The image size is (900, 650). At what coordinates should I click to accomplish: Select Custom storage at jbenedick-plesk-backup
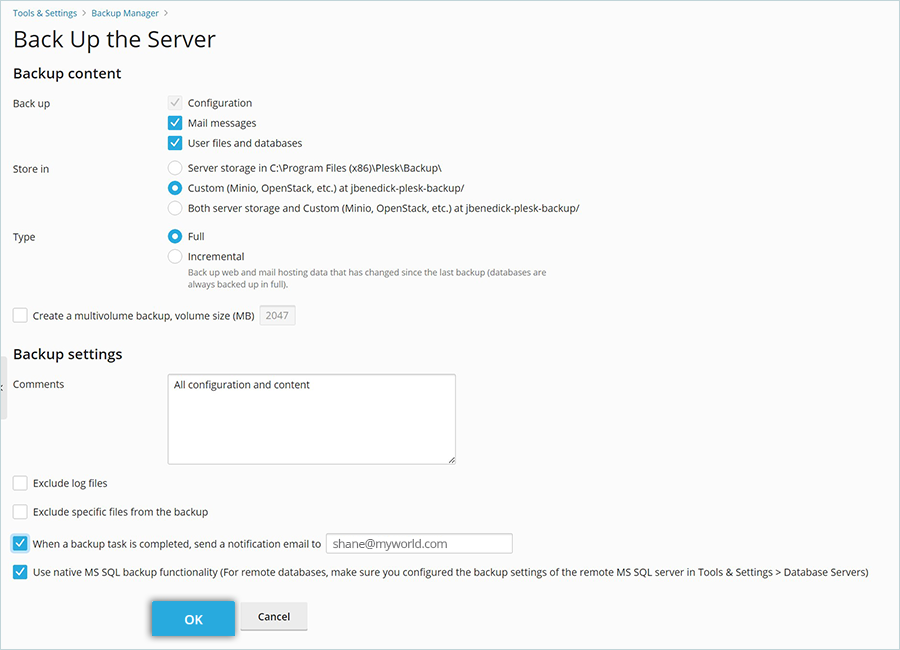[x=175, y=188]
